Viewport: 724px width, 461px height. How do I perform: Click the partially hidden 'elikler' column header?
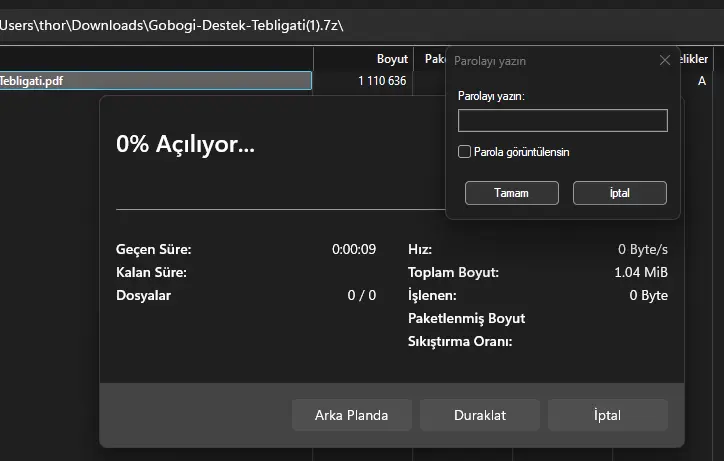tap(695, 59)
